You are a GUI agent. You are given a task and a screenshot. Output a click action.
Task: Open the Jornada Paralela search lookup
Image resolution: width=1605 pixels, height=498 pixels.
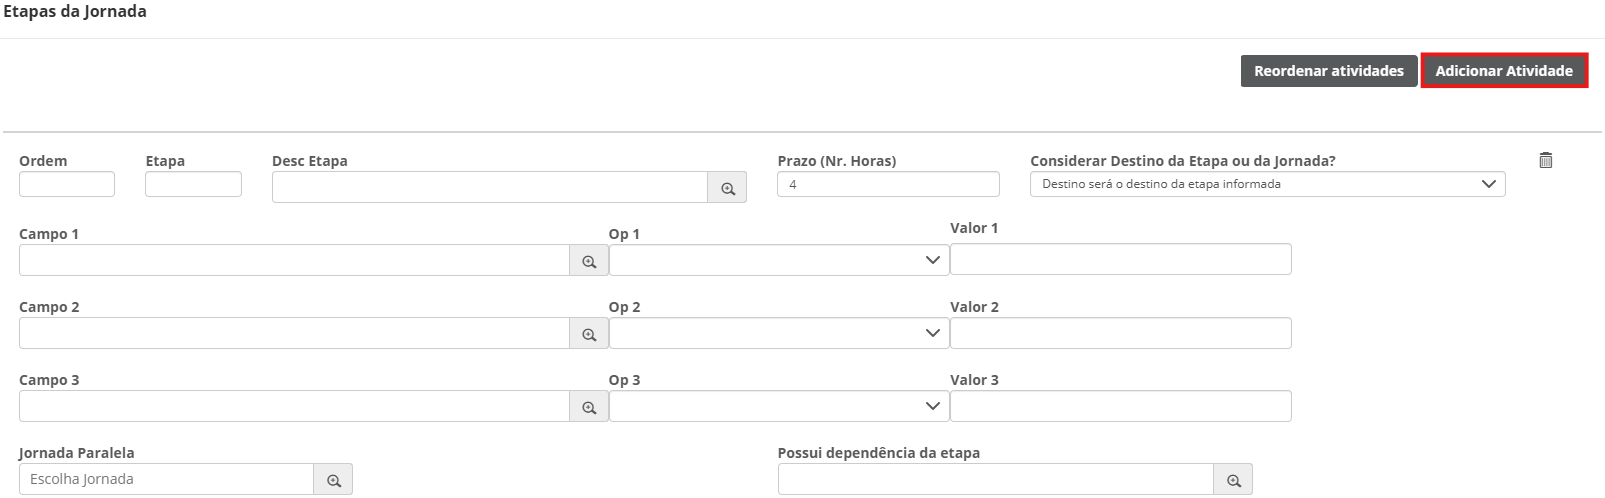[333, 480]
